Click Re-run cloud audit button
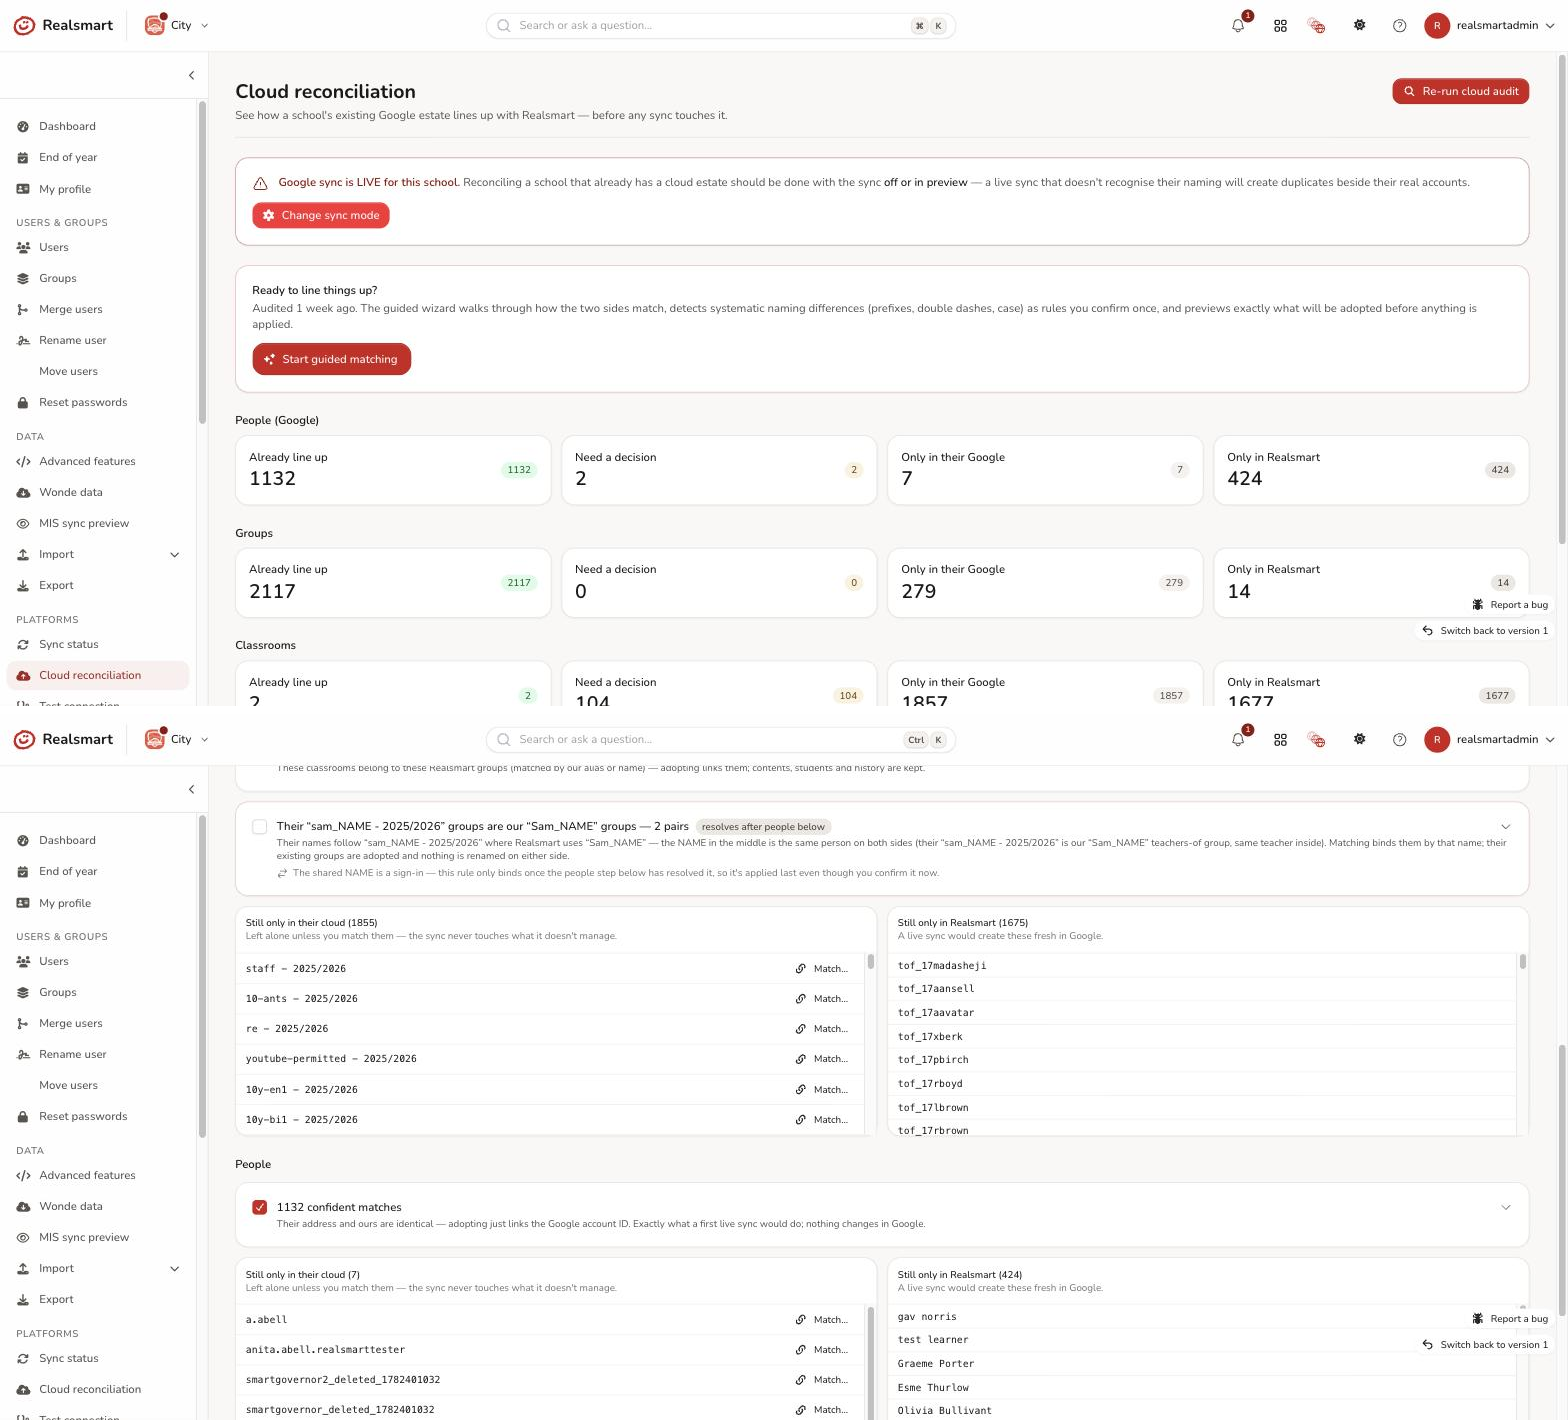The height and width of the screenshot is (1420, 1568). [1460, 91]
